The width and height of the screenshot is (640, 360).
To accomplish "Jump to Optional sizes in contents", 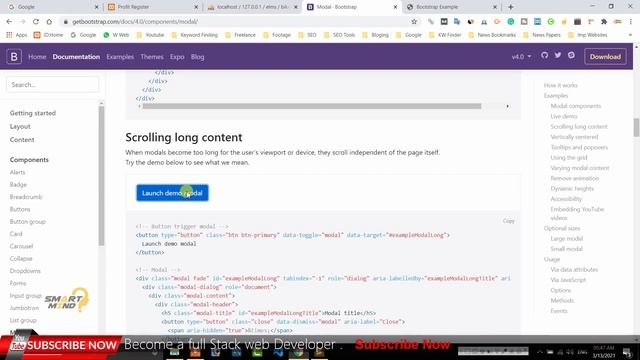I will 562,228.
